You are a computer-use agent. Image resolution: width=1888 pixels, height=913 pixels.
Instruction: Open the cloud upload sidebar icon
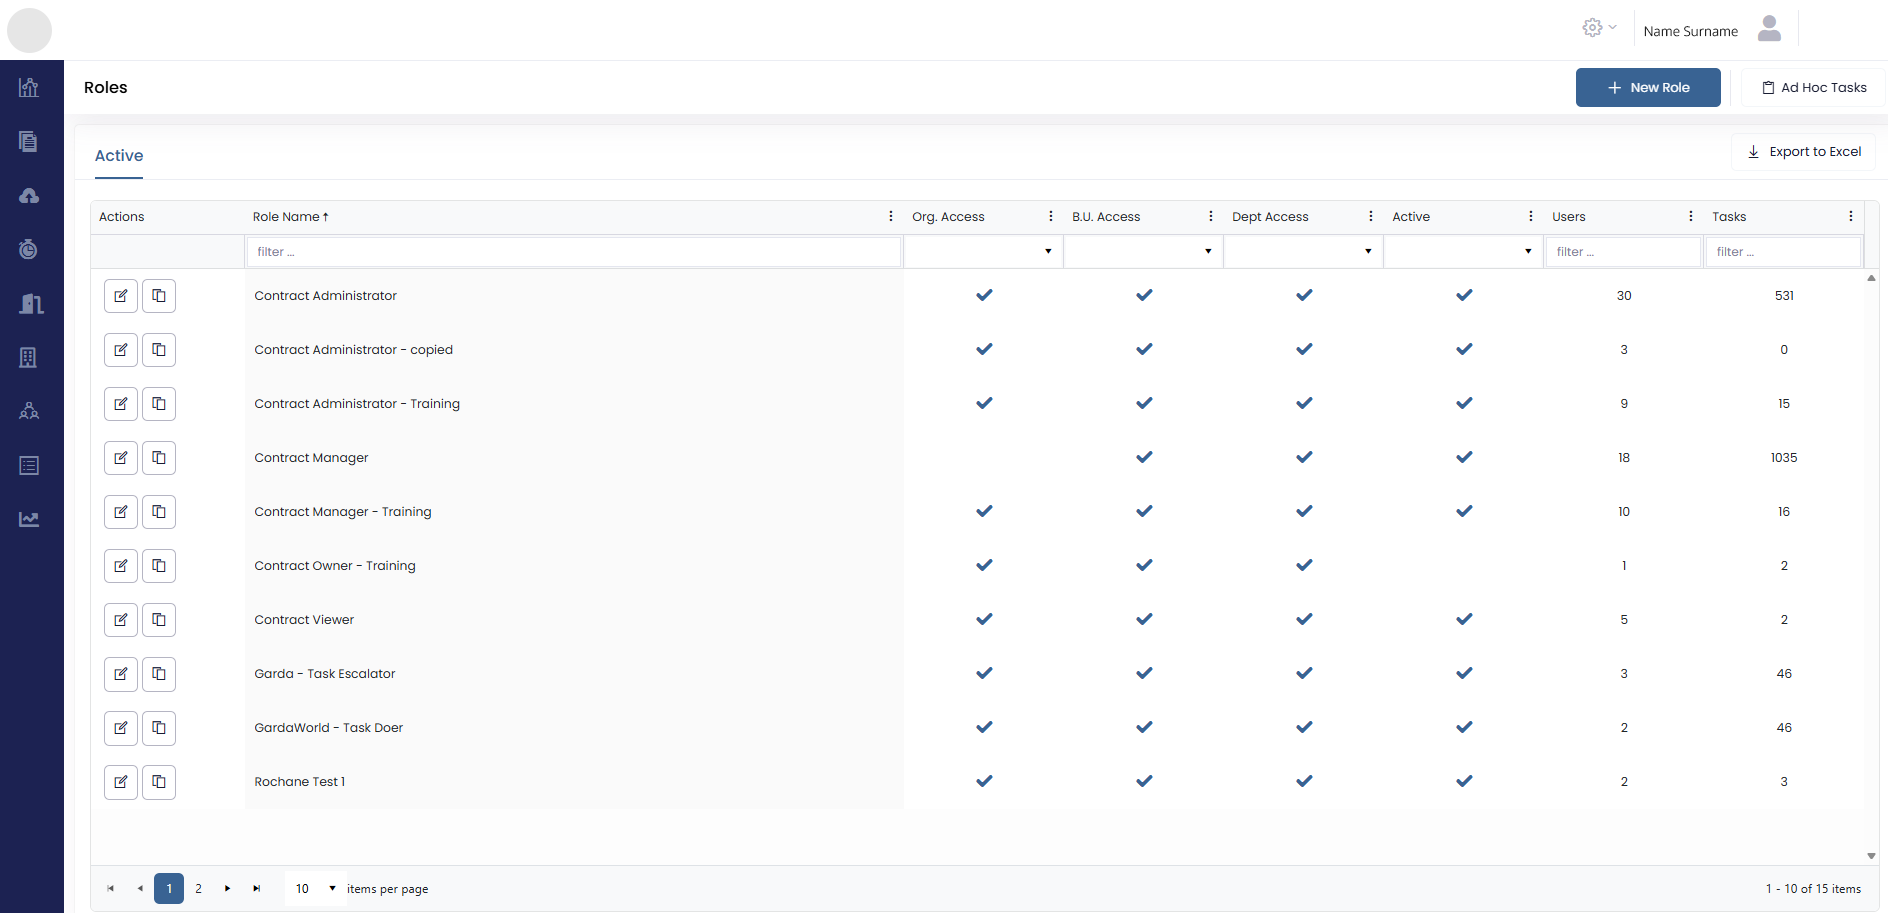[x=29, y=196]
